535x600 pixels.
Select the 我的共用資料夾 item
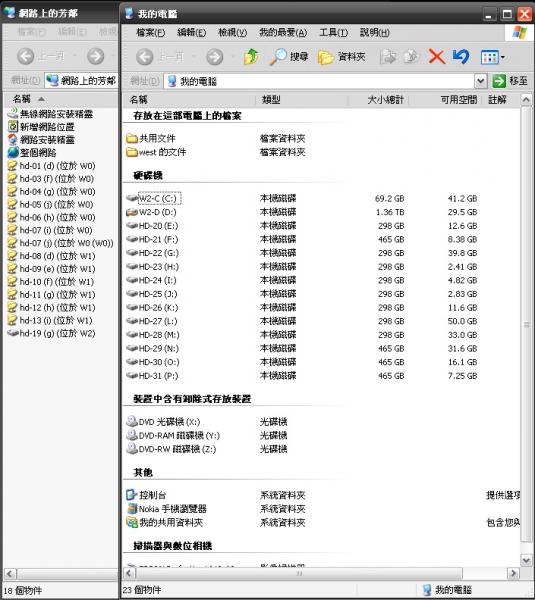point(165,523)
